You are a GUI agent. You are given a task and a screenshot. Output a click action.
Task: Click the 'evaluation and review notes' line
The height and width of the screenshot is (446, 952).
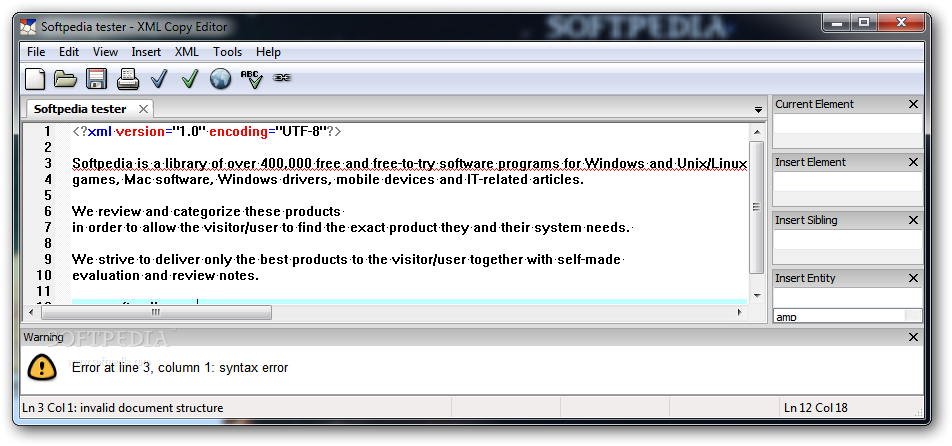[166, 275]
